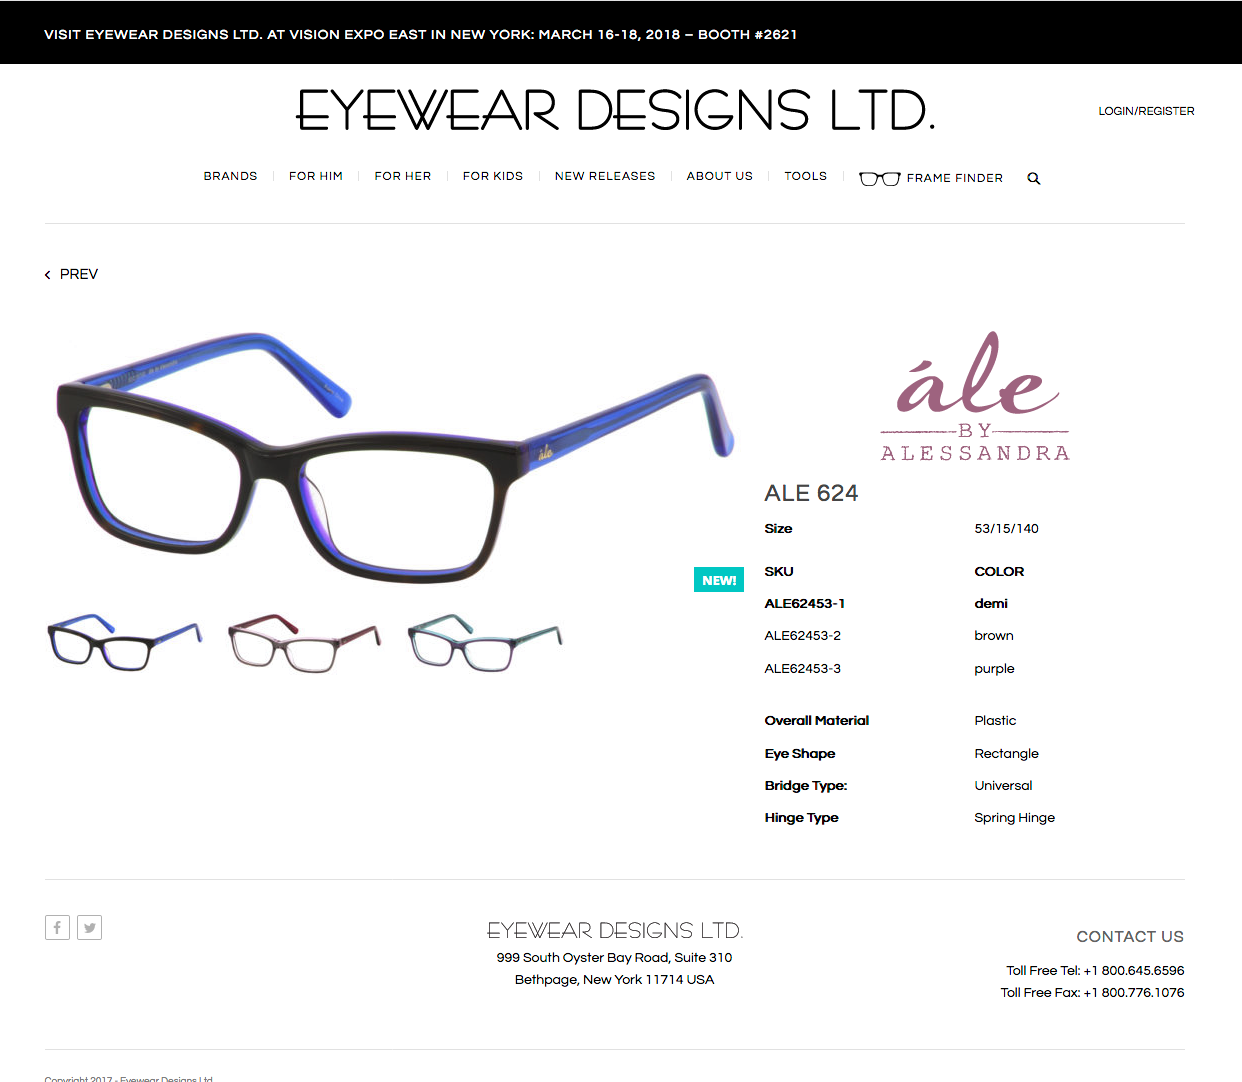Open the Twitter social icon
1242x1082 pixels.
[x=90, y=928]
